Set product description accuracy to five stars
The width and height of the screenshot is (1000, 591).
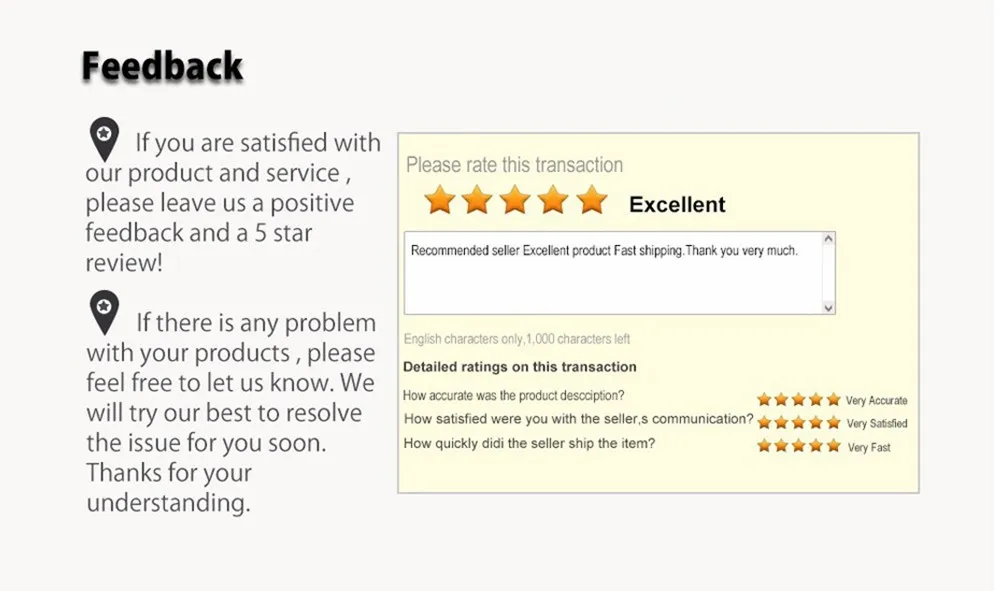[834, 400]
